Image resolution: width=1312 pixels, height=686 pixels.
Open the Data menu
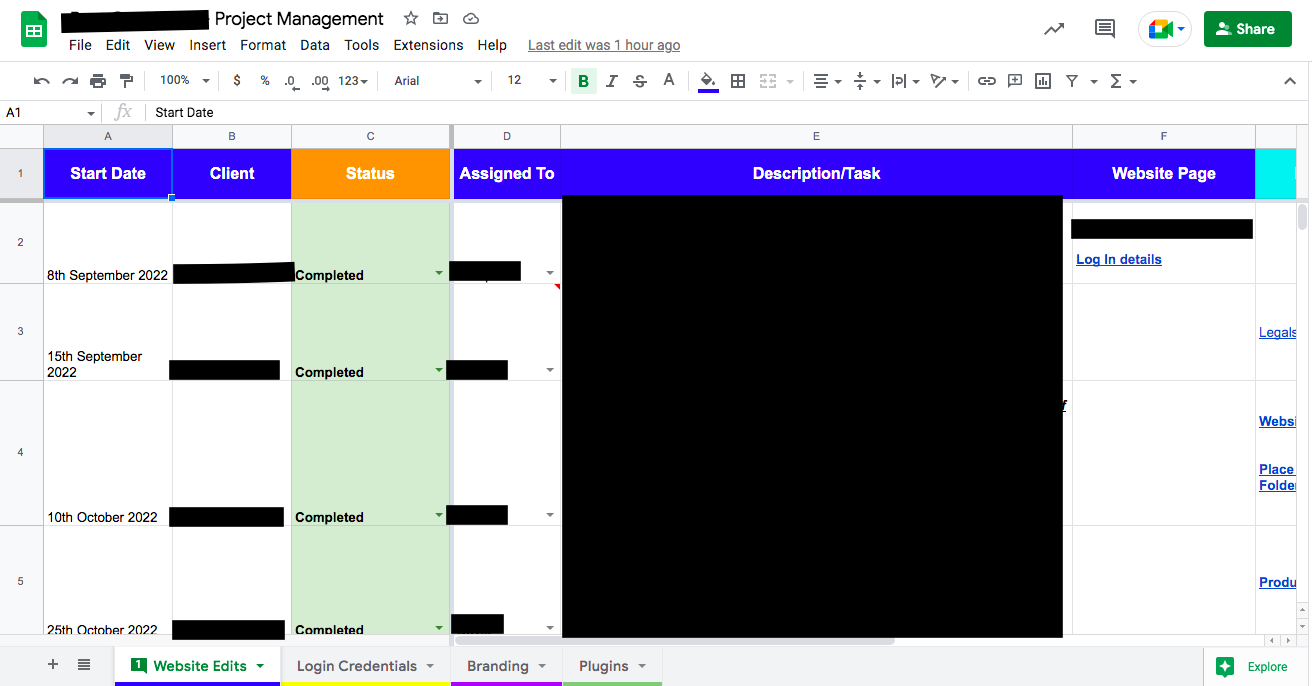pyautogui.click(x=315, y=45)
